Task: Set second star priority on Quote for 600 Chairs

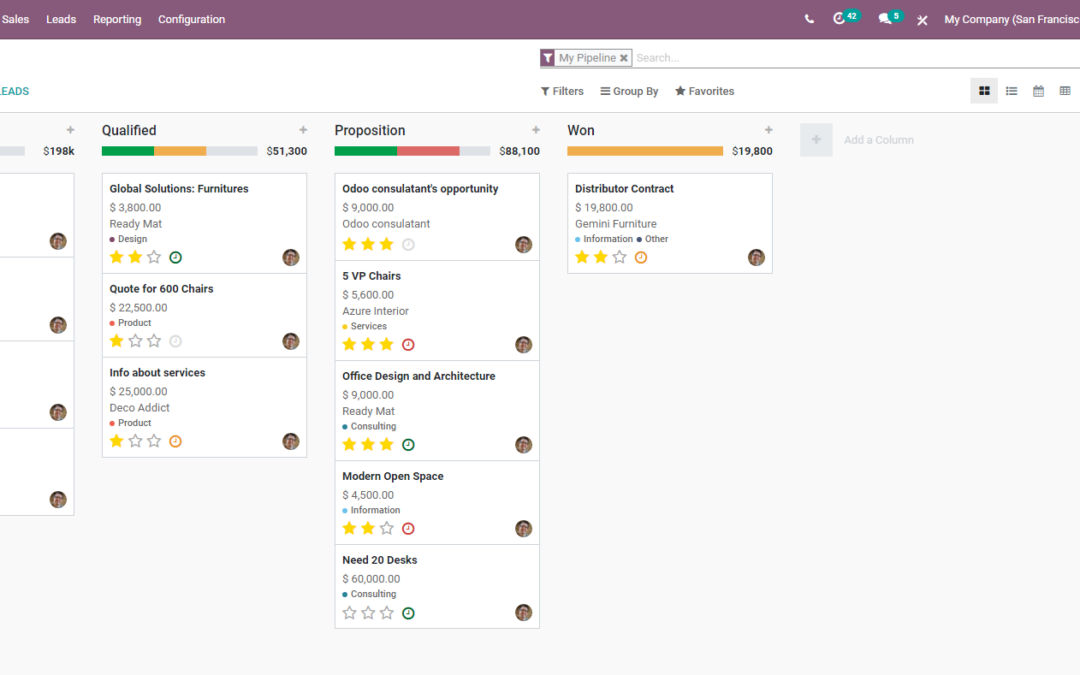Action: (136, 341)
